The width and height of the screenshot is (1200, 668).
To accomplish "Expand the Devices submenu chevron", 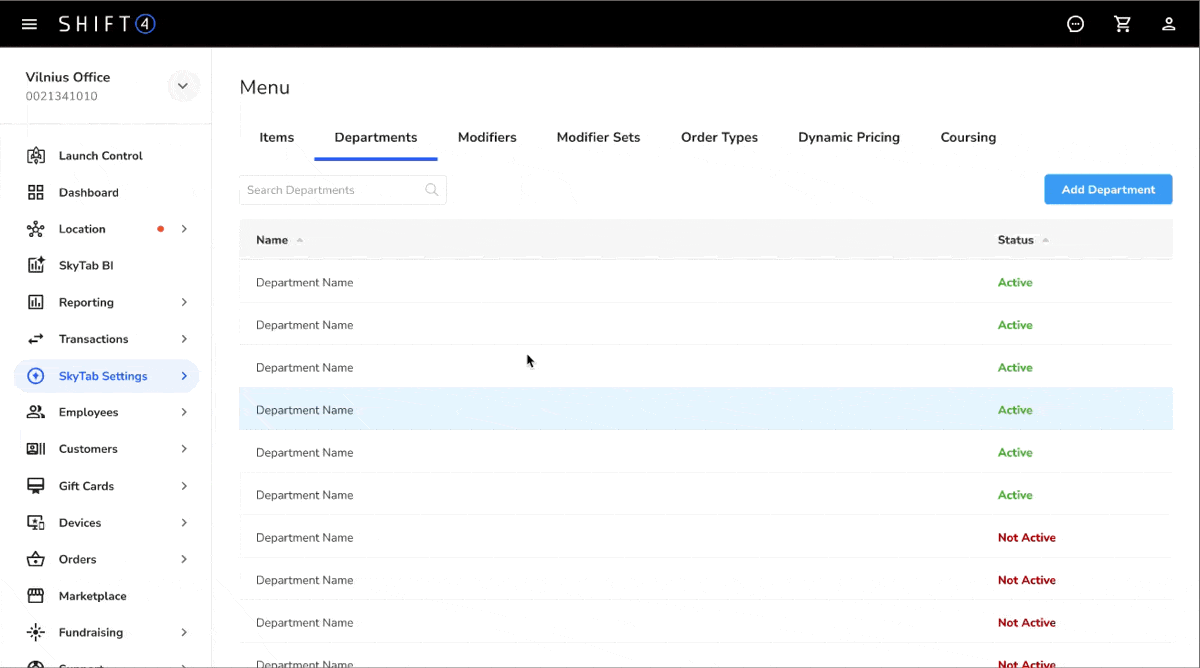I will (x=184, y=523).
